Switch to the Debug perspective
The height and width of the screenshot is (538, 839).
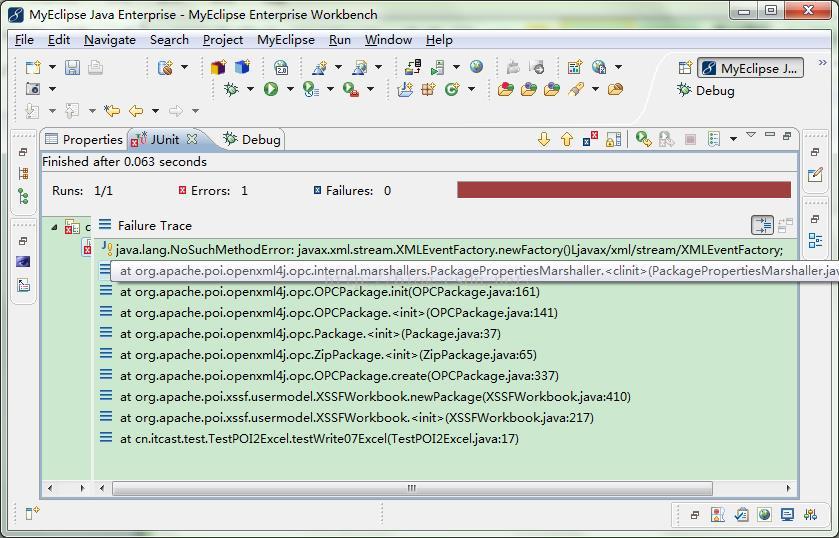click(x=706, y=90)
